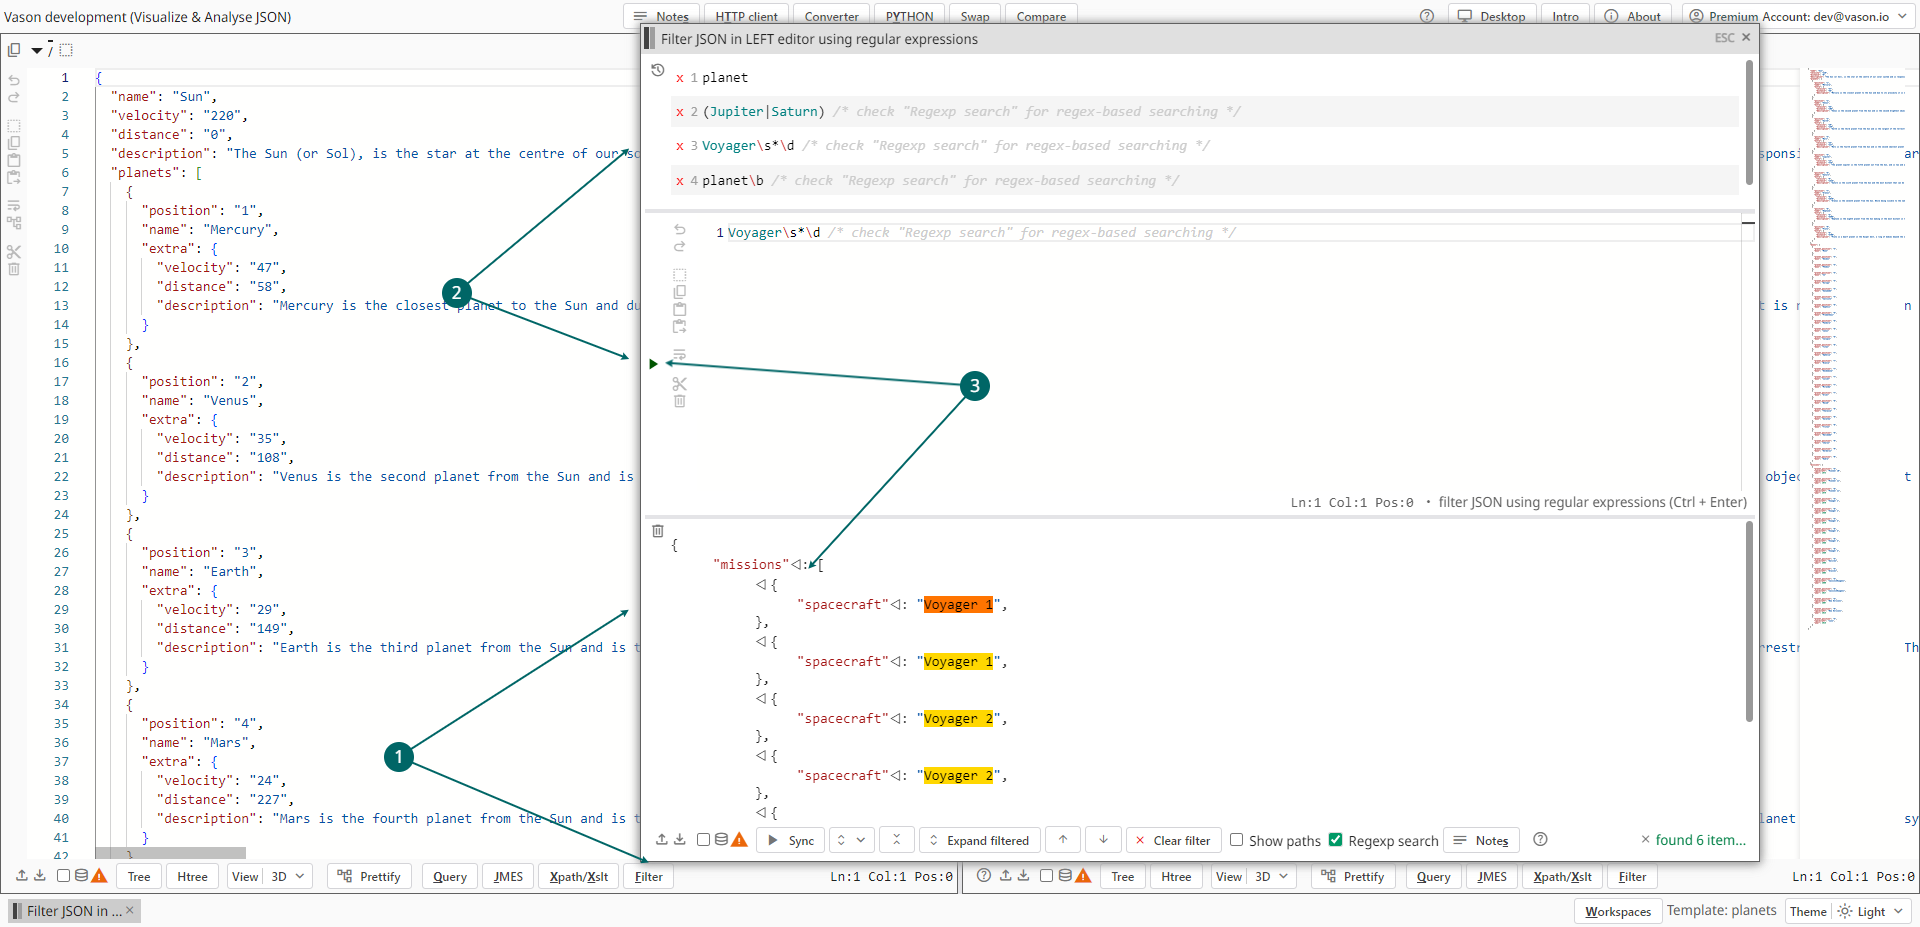Viewport: 1920px width, 927px height.
Task: Click the warning triangle in left editor toolbar
Action: click(99, 876)
